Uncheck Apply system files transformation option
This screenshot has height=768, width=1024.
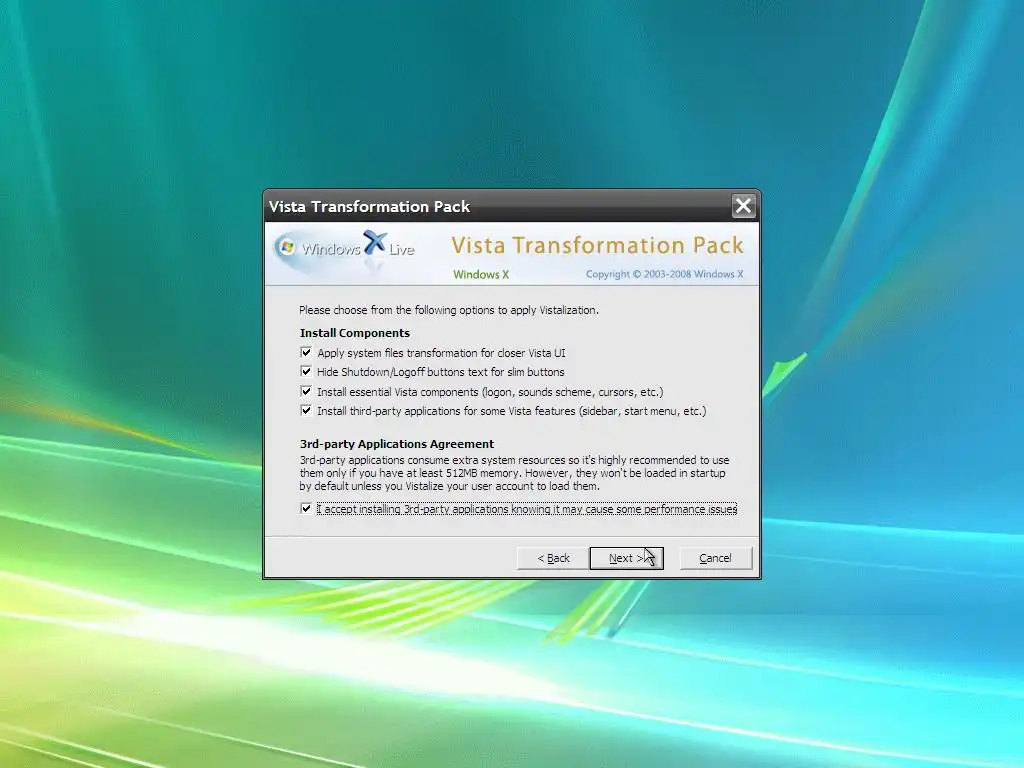pyautogui.click(x=306, y=353)
